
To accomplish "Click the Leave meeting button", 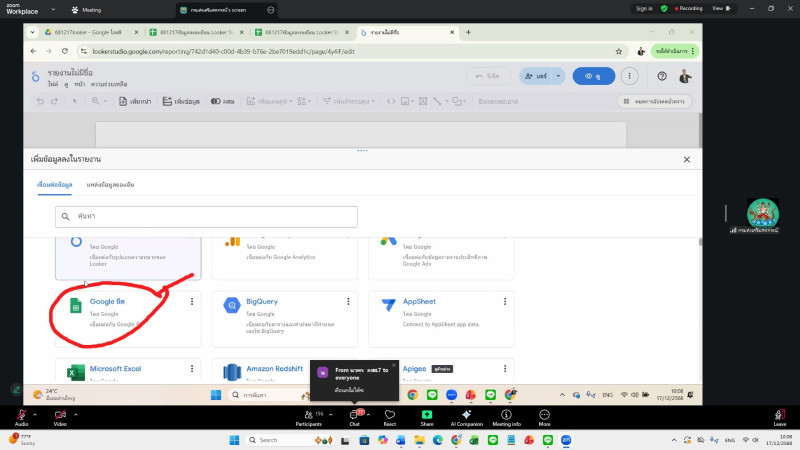I will (780, 416).
